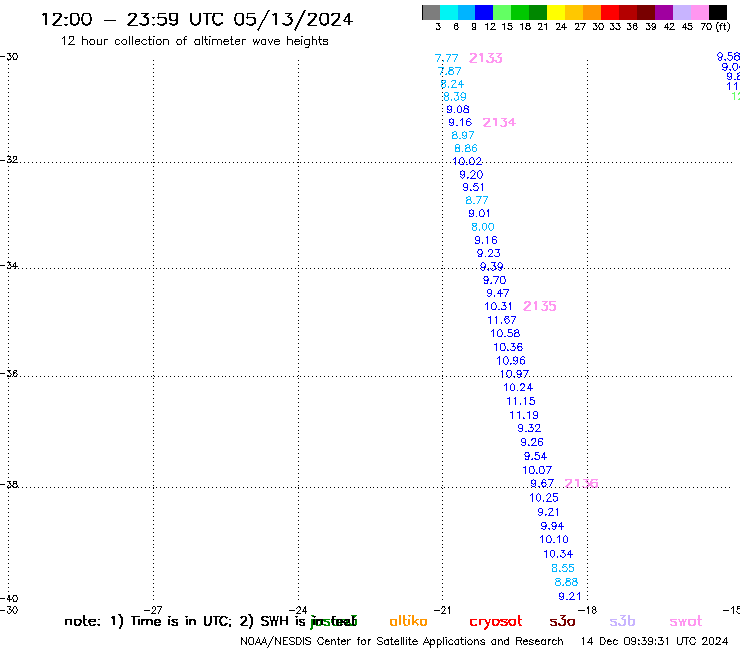Click the title 12:00 – 23:59 UTC 05/13/2024
740x650 pixels.
(197, 19)
